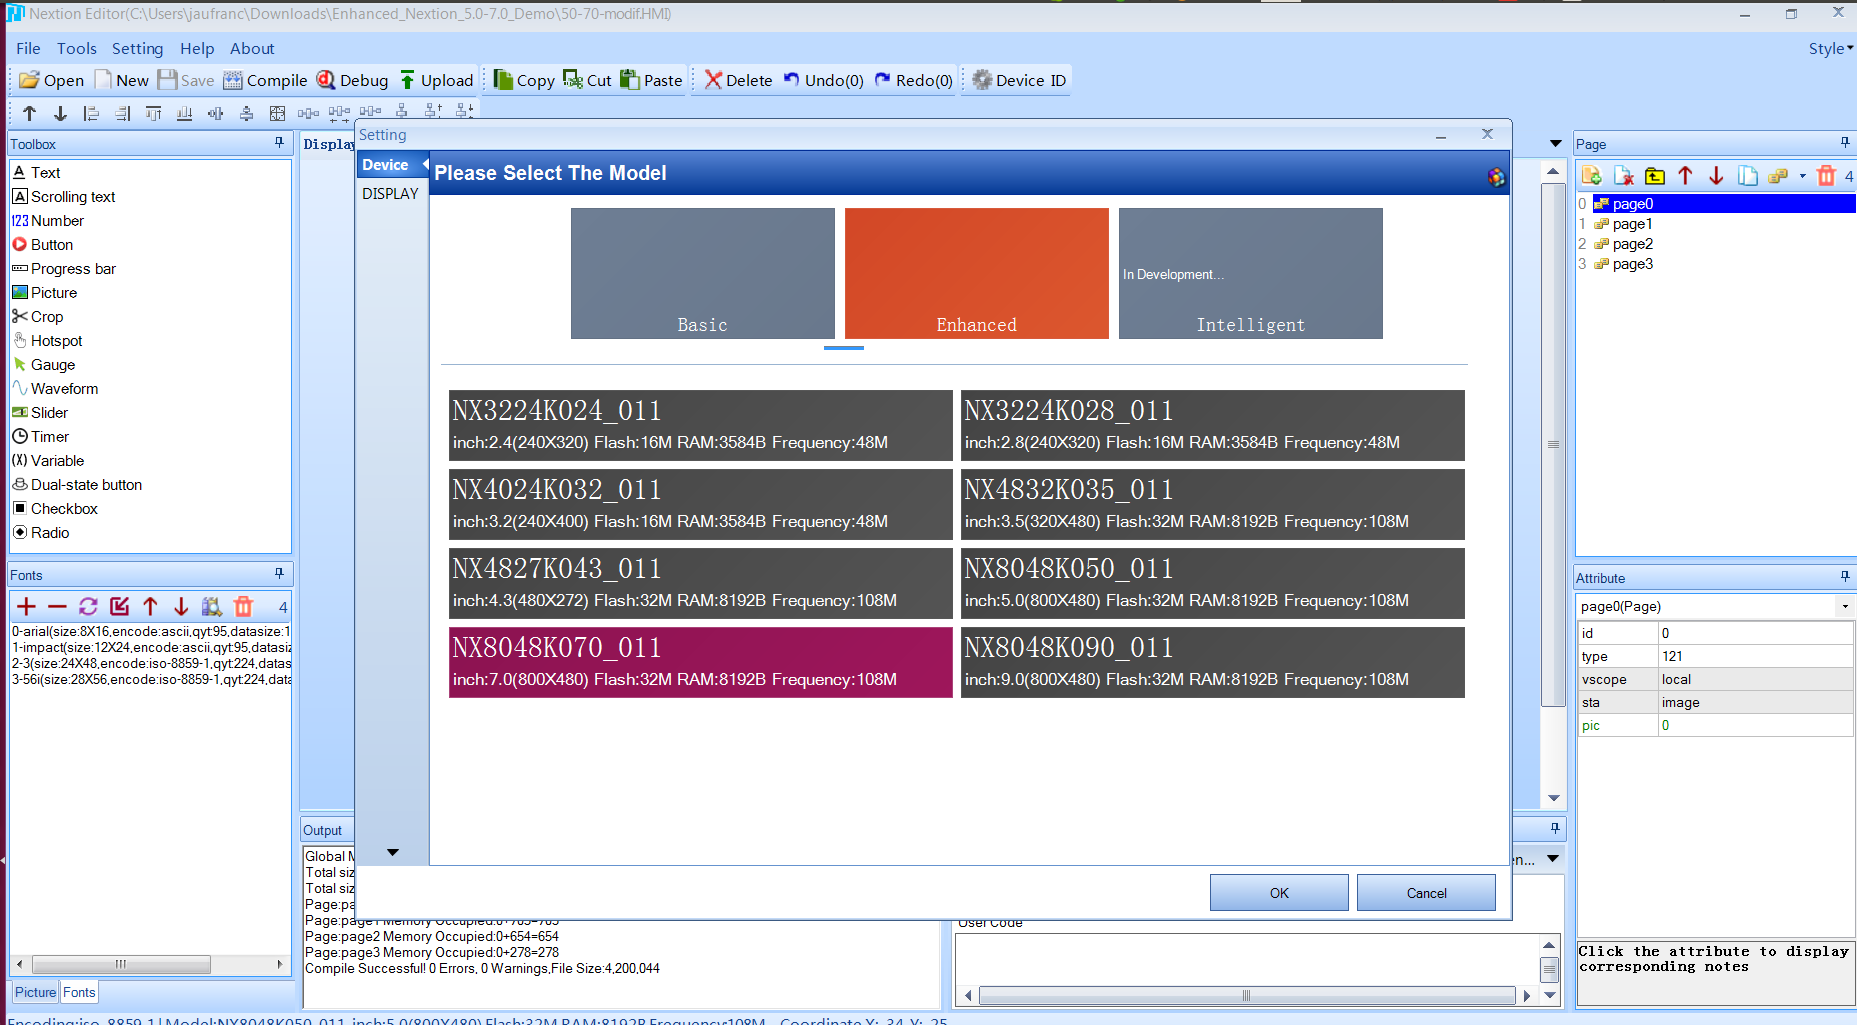
Task: Move page up in Page panel
Action: tap(1685, 176)
